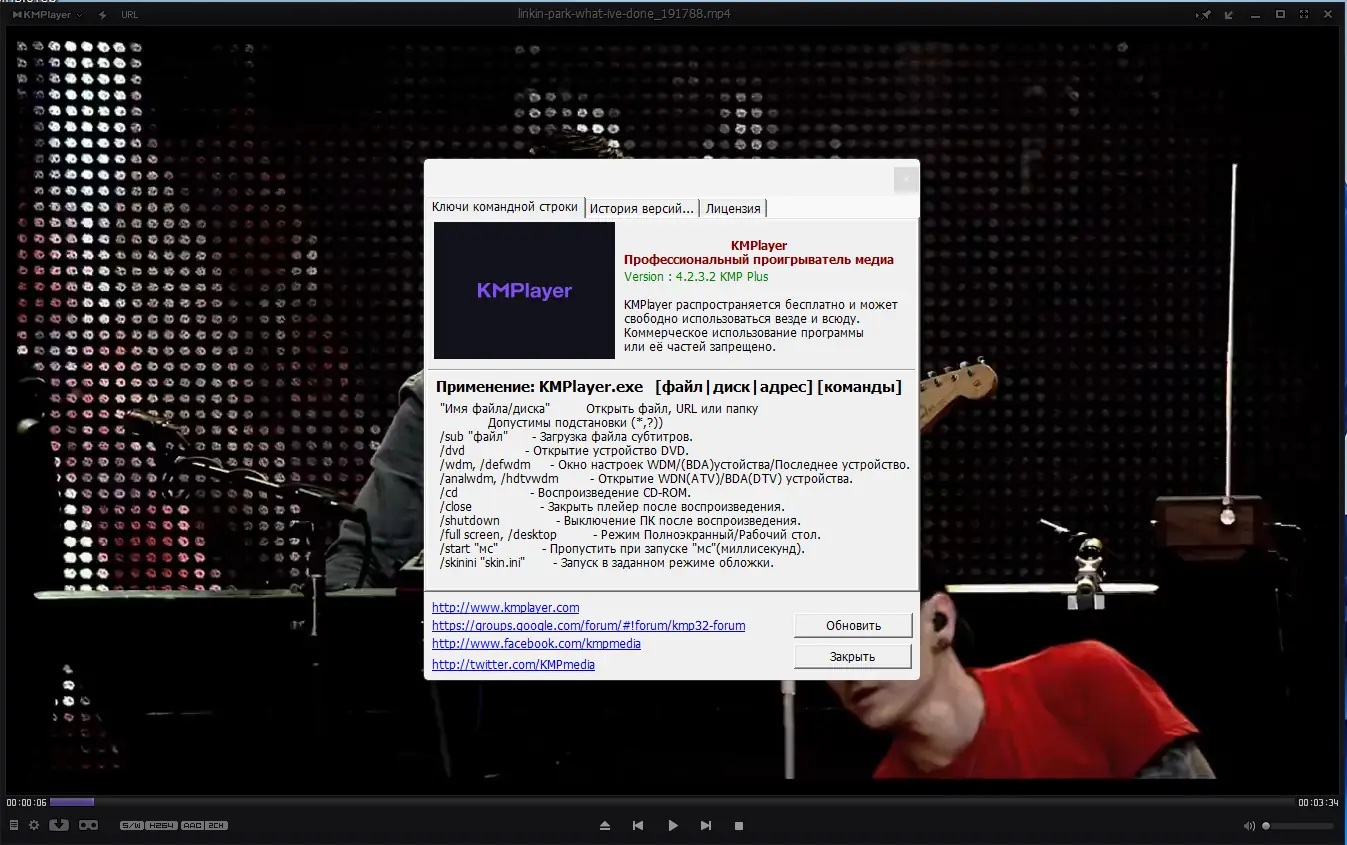1347x845 pixels.
Task: Click the linkin-park-what-ive-done_191788.mp4 title
Action: tap(624, 15)
